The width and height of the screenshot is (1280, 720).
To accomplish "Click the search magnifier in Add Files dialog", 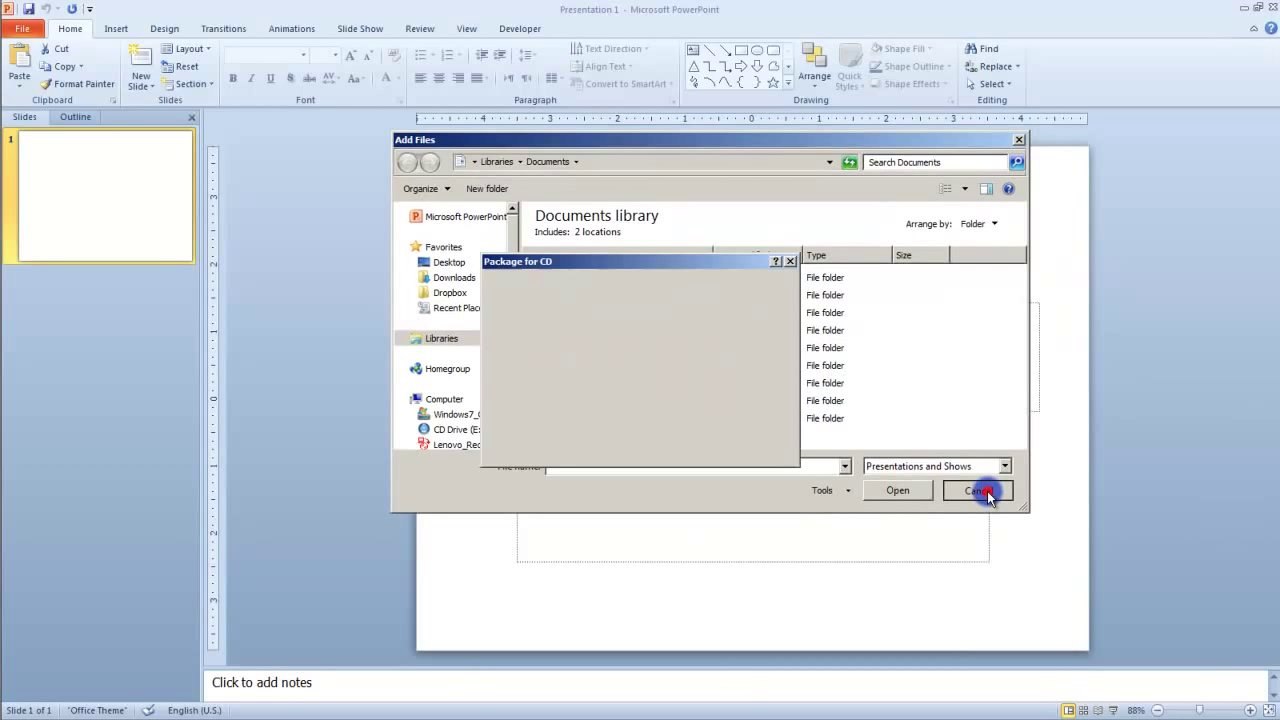I will (x=1017, y=162).
